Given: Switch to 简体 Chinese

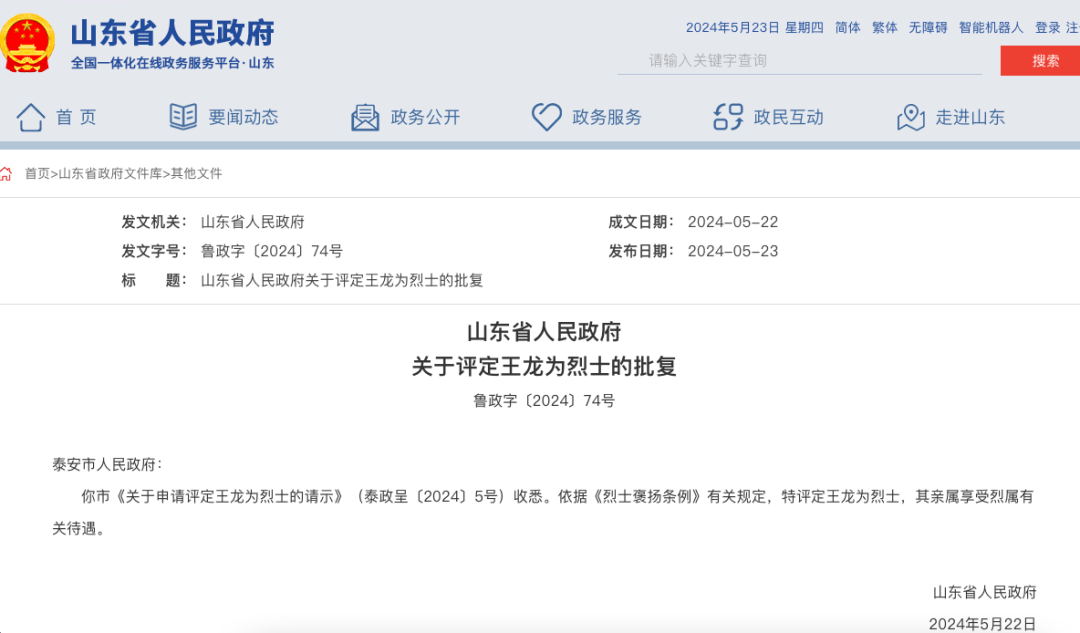Looking at the screenshot, I should tap(848, 28).
